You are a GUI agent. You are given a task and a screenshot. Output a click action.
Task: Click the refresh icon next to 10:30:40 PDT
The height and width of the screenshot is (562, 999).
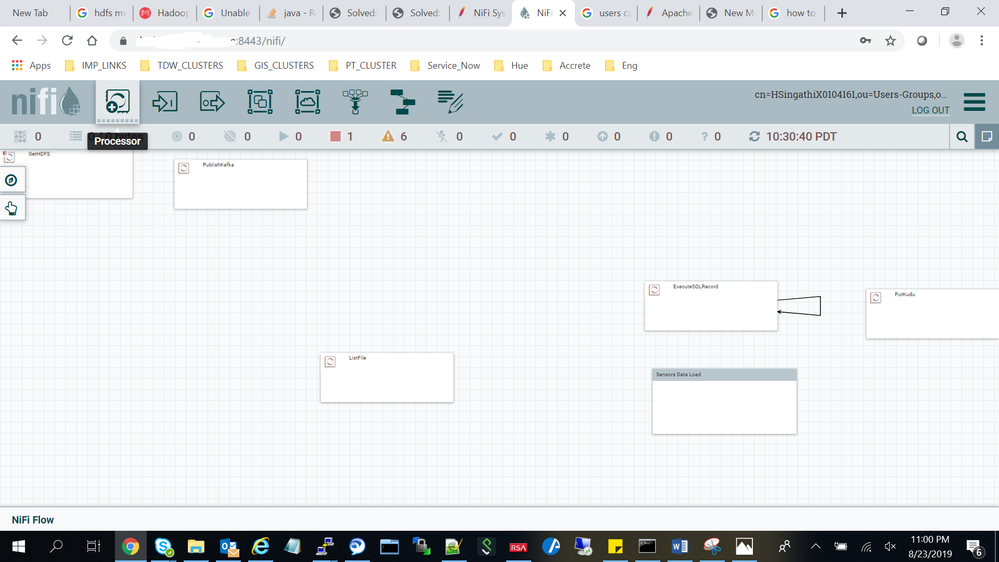(x=754, y=136)
